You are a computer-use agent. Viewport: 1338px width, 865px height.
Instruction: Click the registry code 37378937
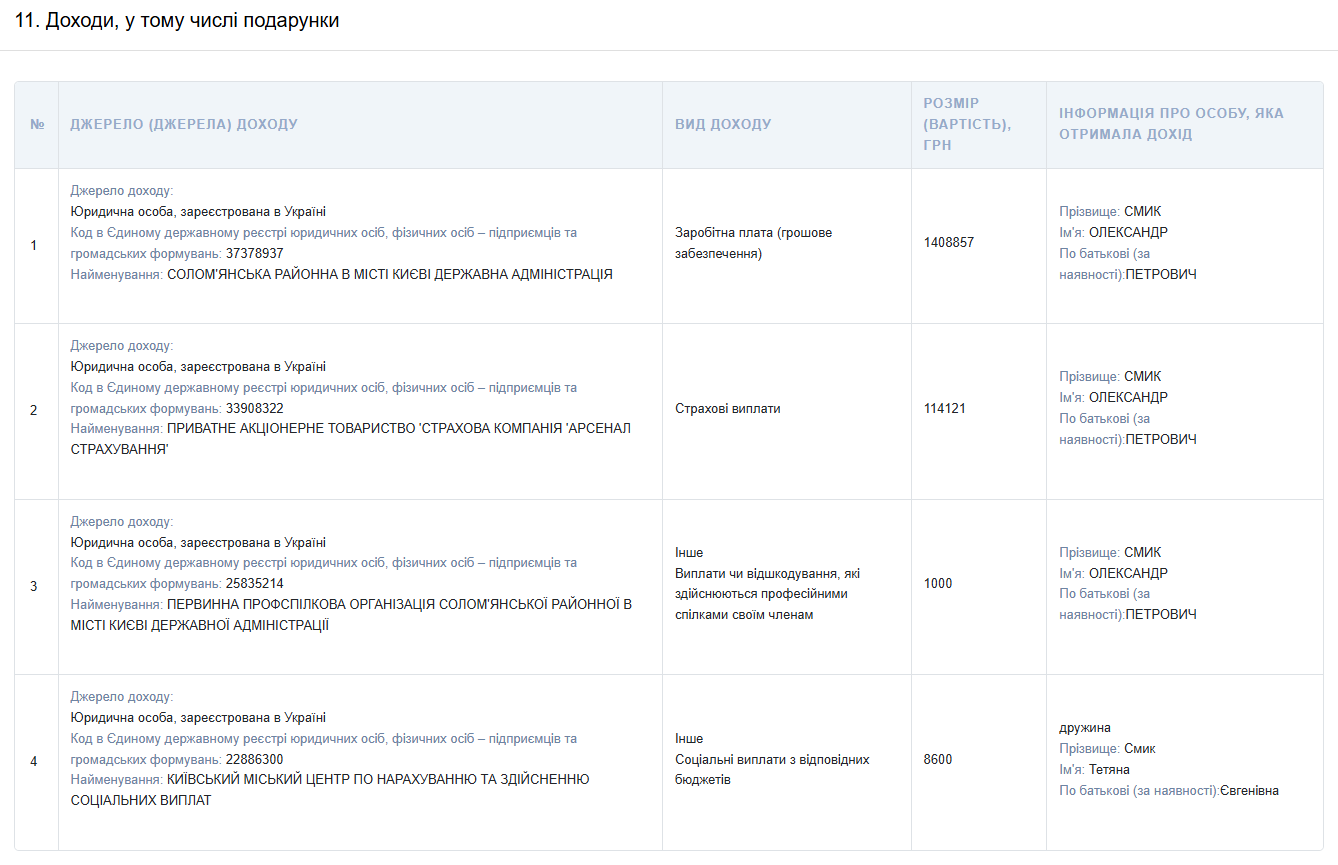pyautogui.click(x=254, y=254)
